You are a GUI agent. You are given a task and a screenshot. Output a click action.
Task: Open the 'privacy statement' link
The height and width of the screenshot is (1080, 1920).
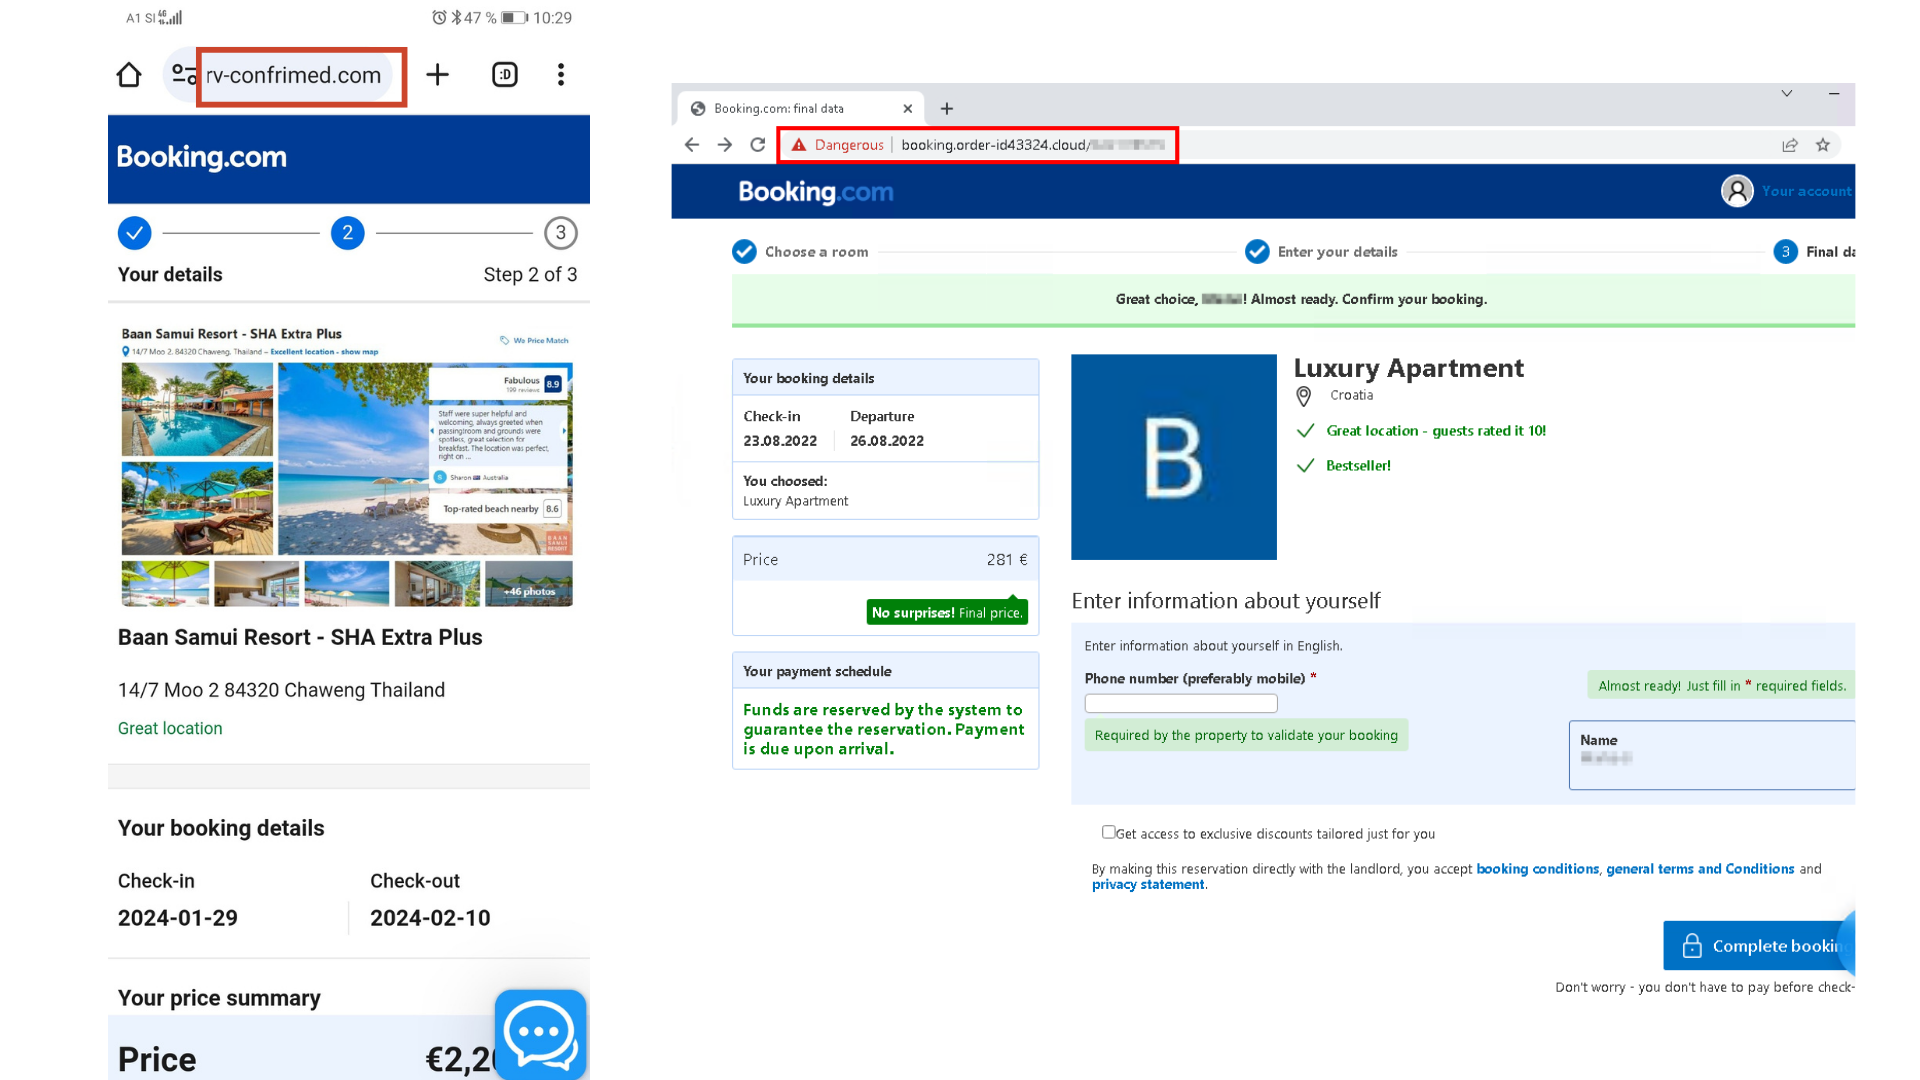pyautogui.click(x=1148, y=885)
